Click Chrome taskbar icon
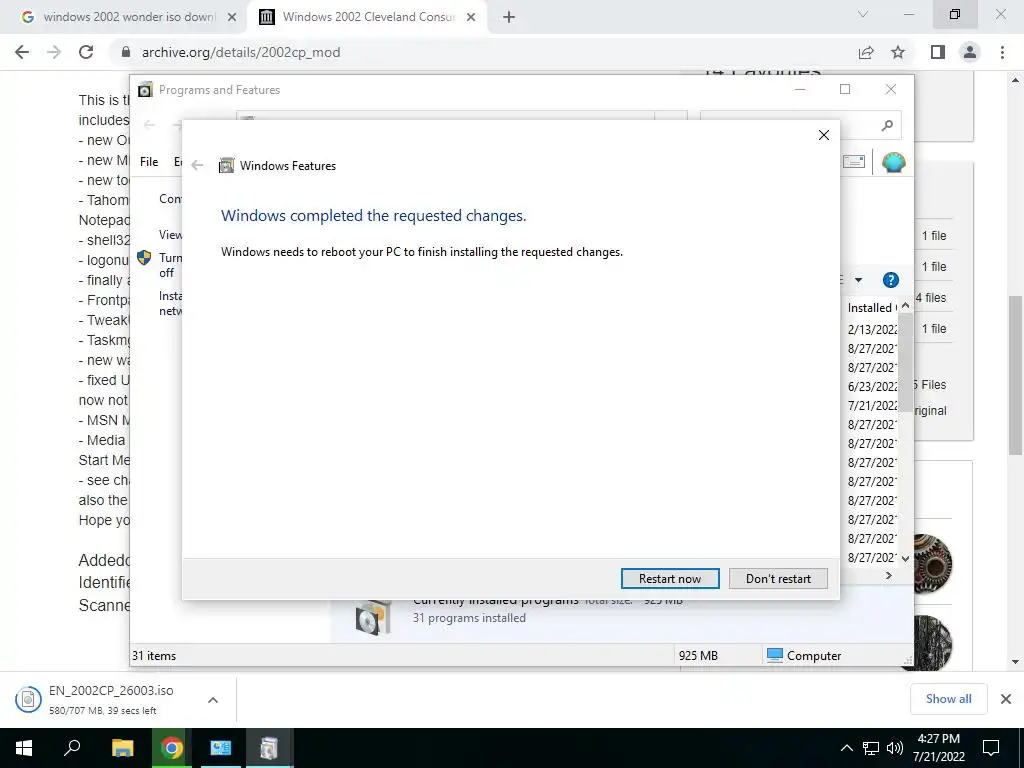Viewport: 1024px width, 768px height. pos(172,748)
